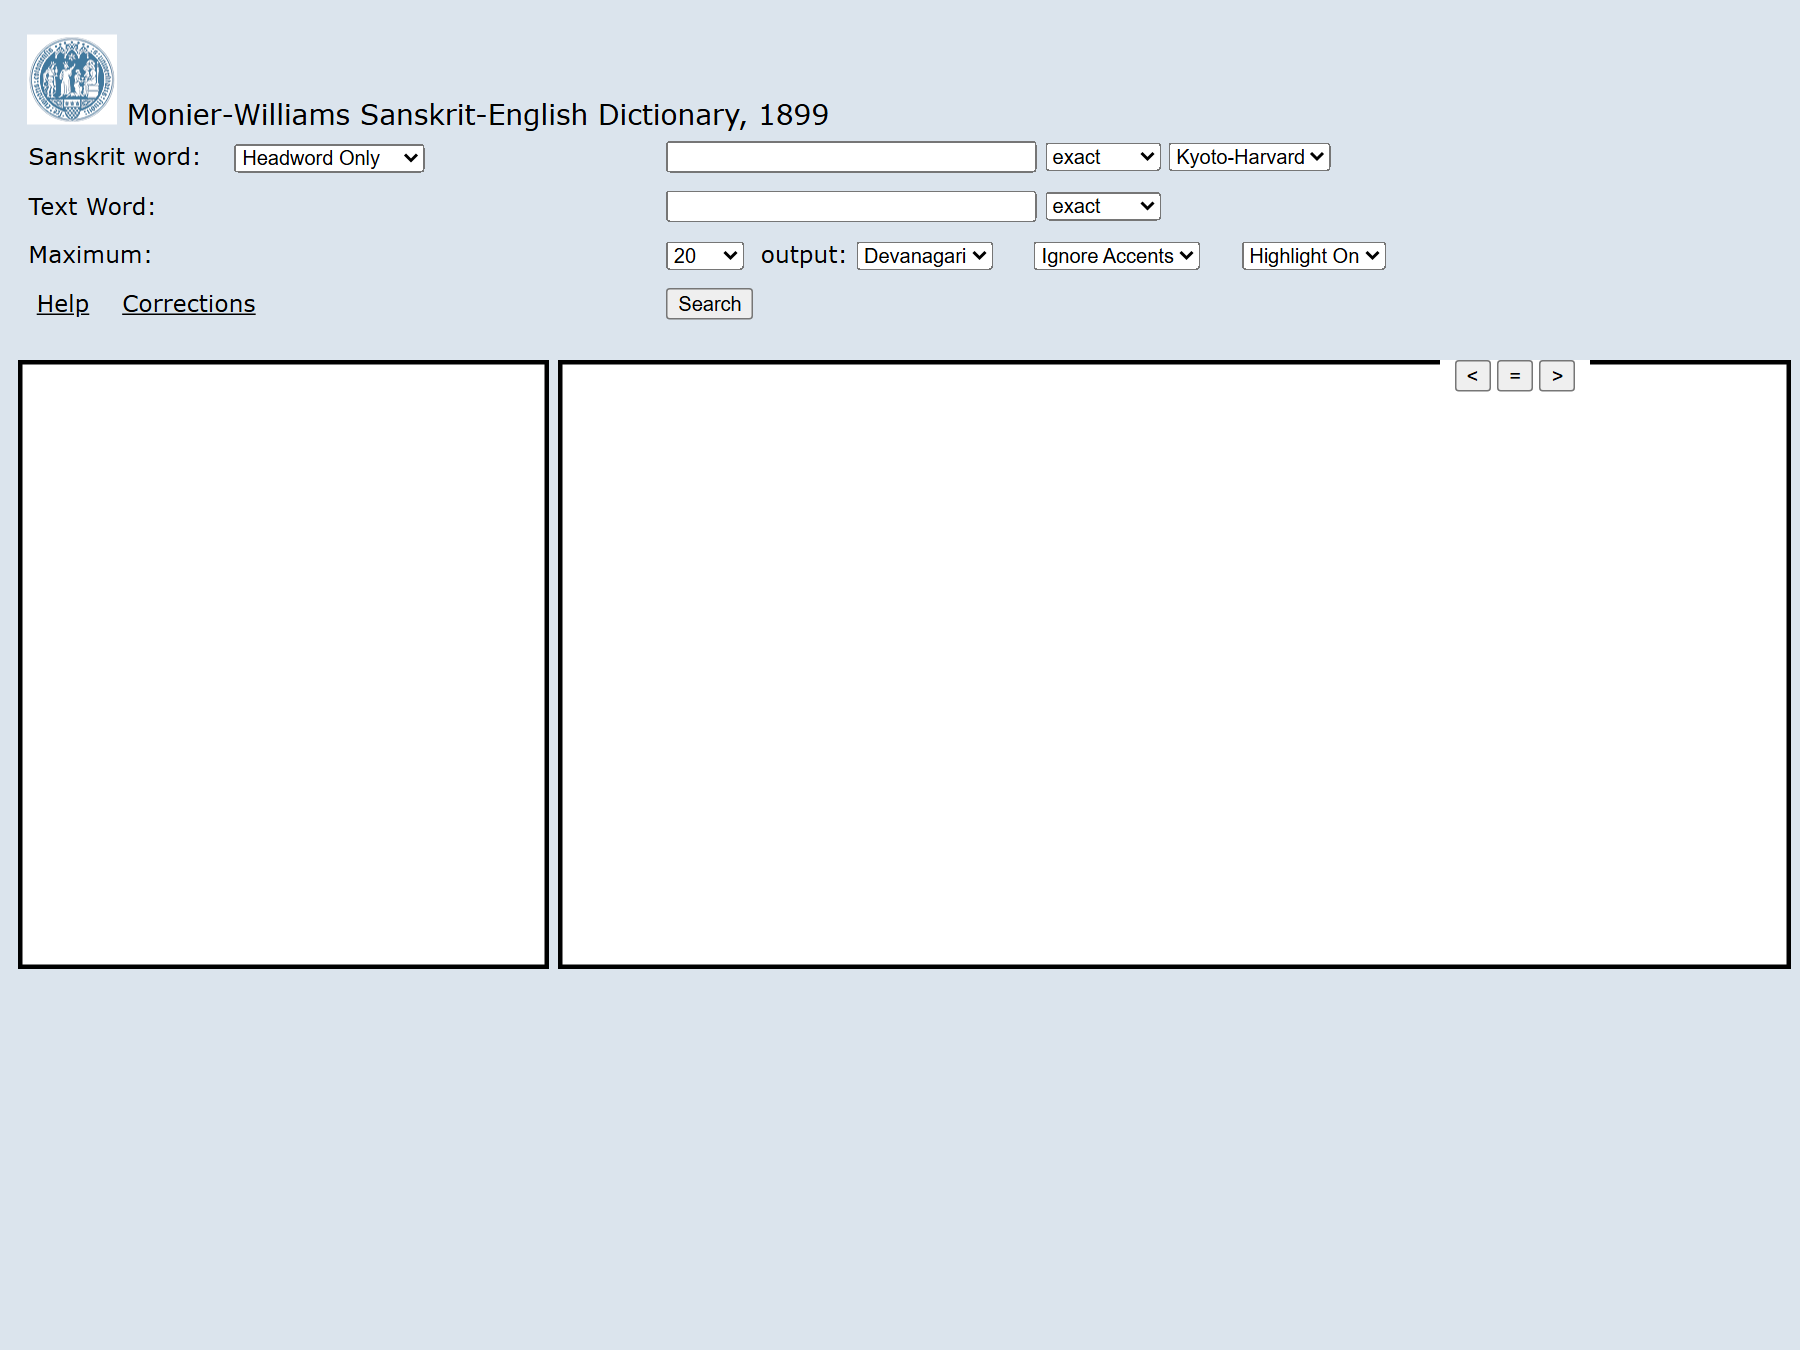Open the Headword Only dropdown
This screenshot has height=1350, width=1800.
[329, 158]
